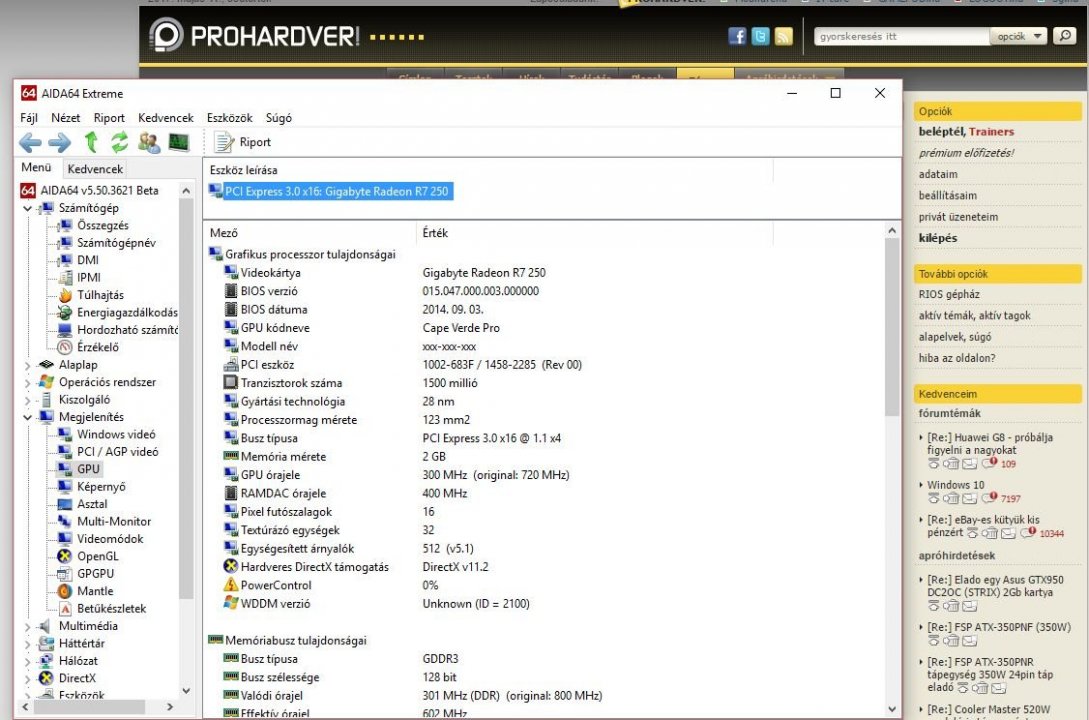The height and width of the screenshot is (720, 1089).
Task: Open the Riport menu
Action: point(109,117)
